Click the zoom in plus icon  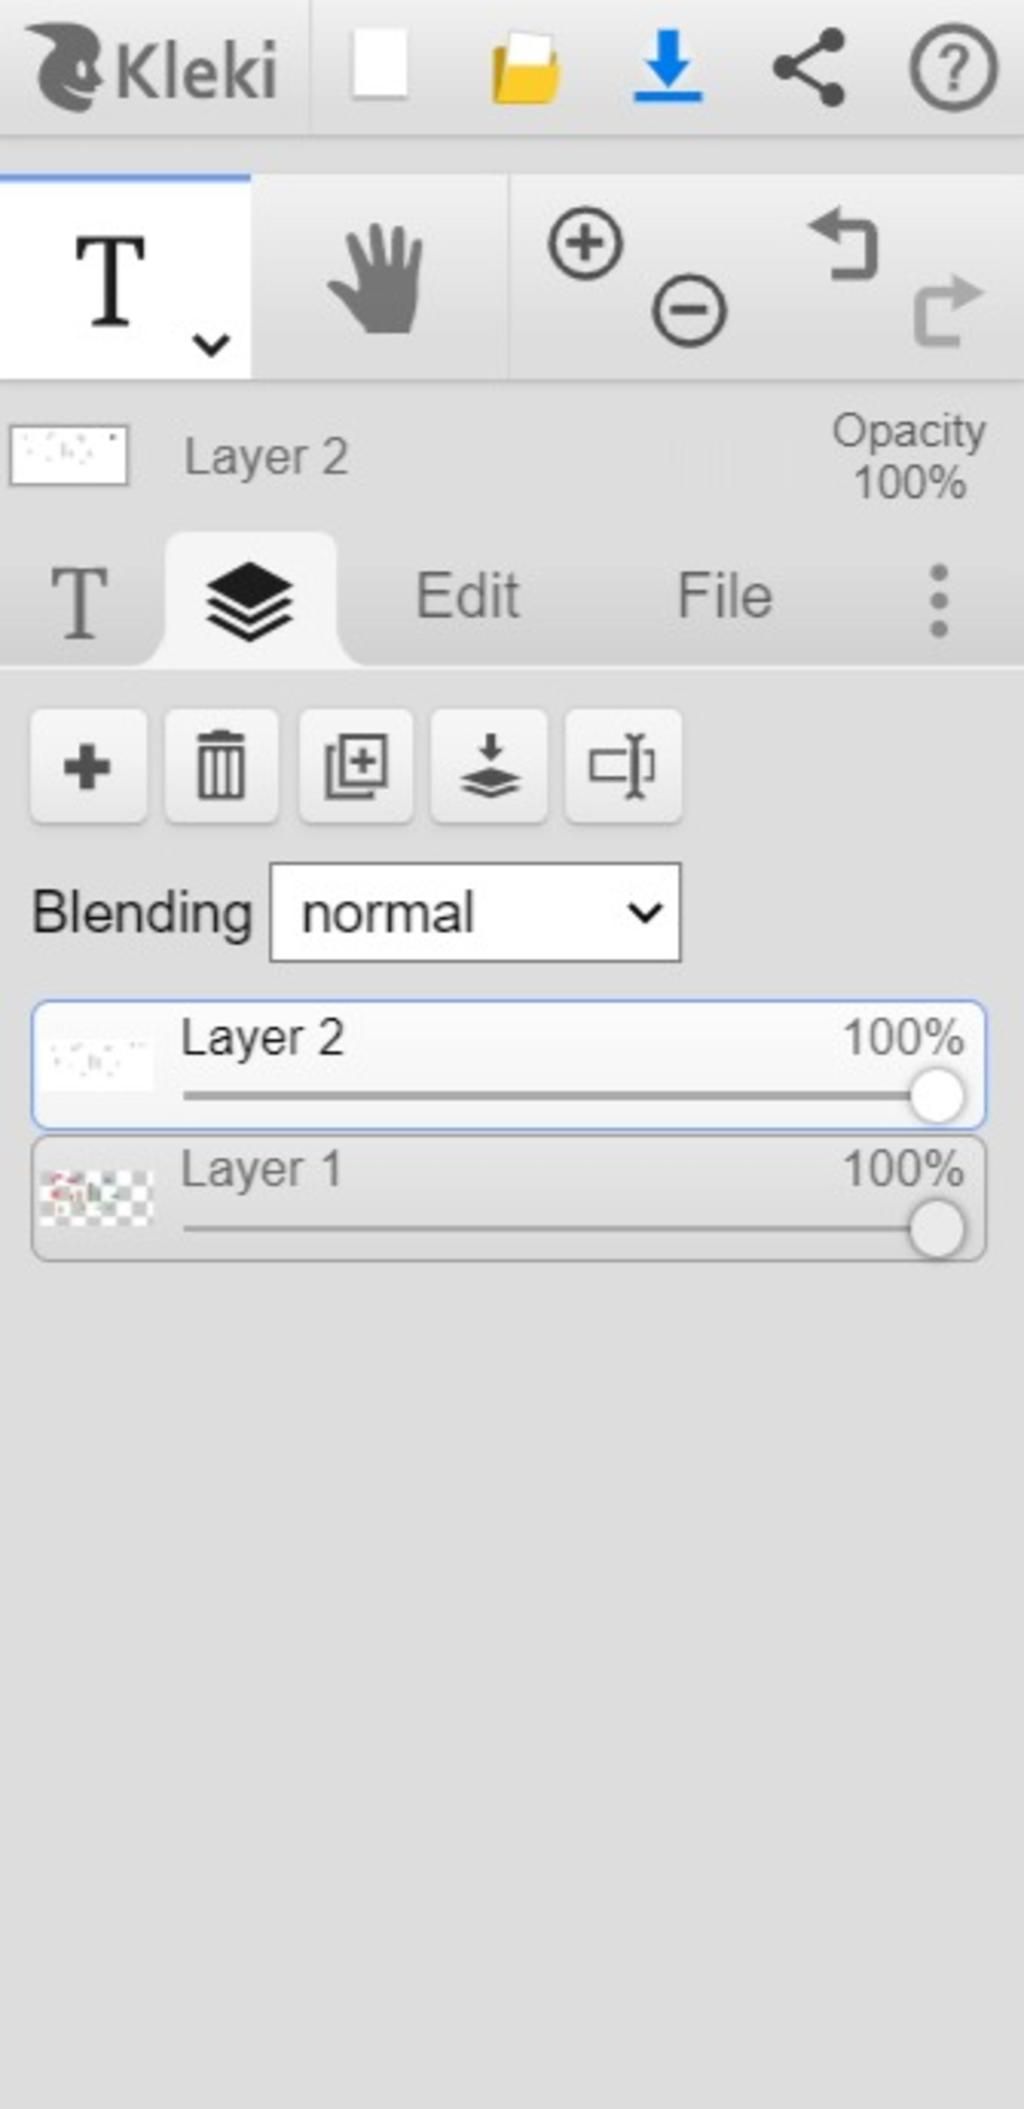(585, 243)
